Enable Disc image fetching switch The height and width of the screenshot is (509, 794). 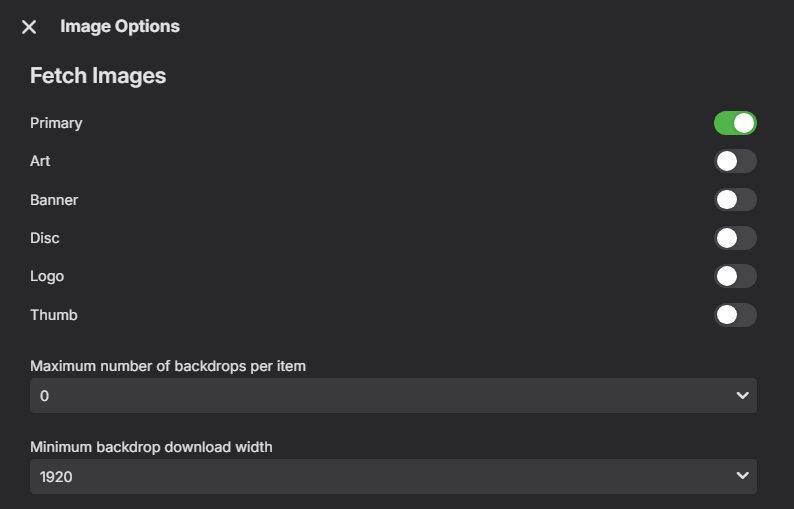click(x=735, y=238)
